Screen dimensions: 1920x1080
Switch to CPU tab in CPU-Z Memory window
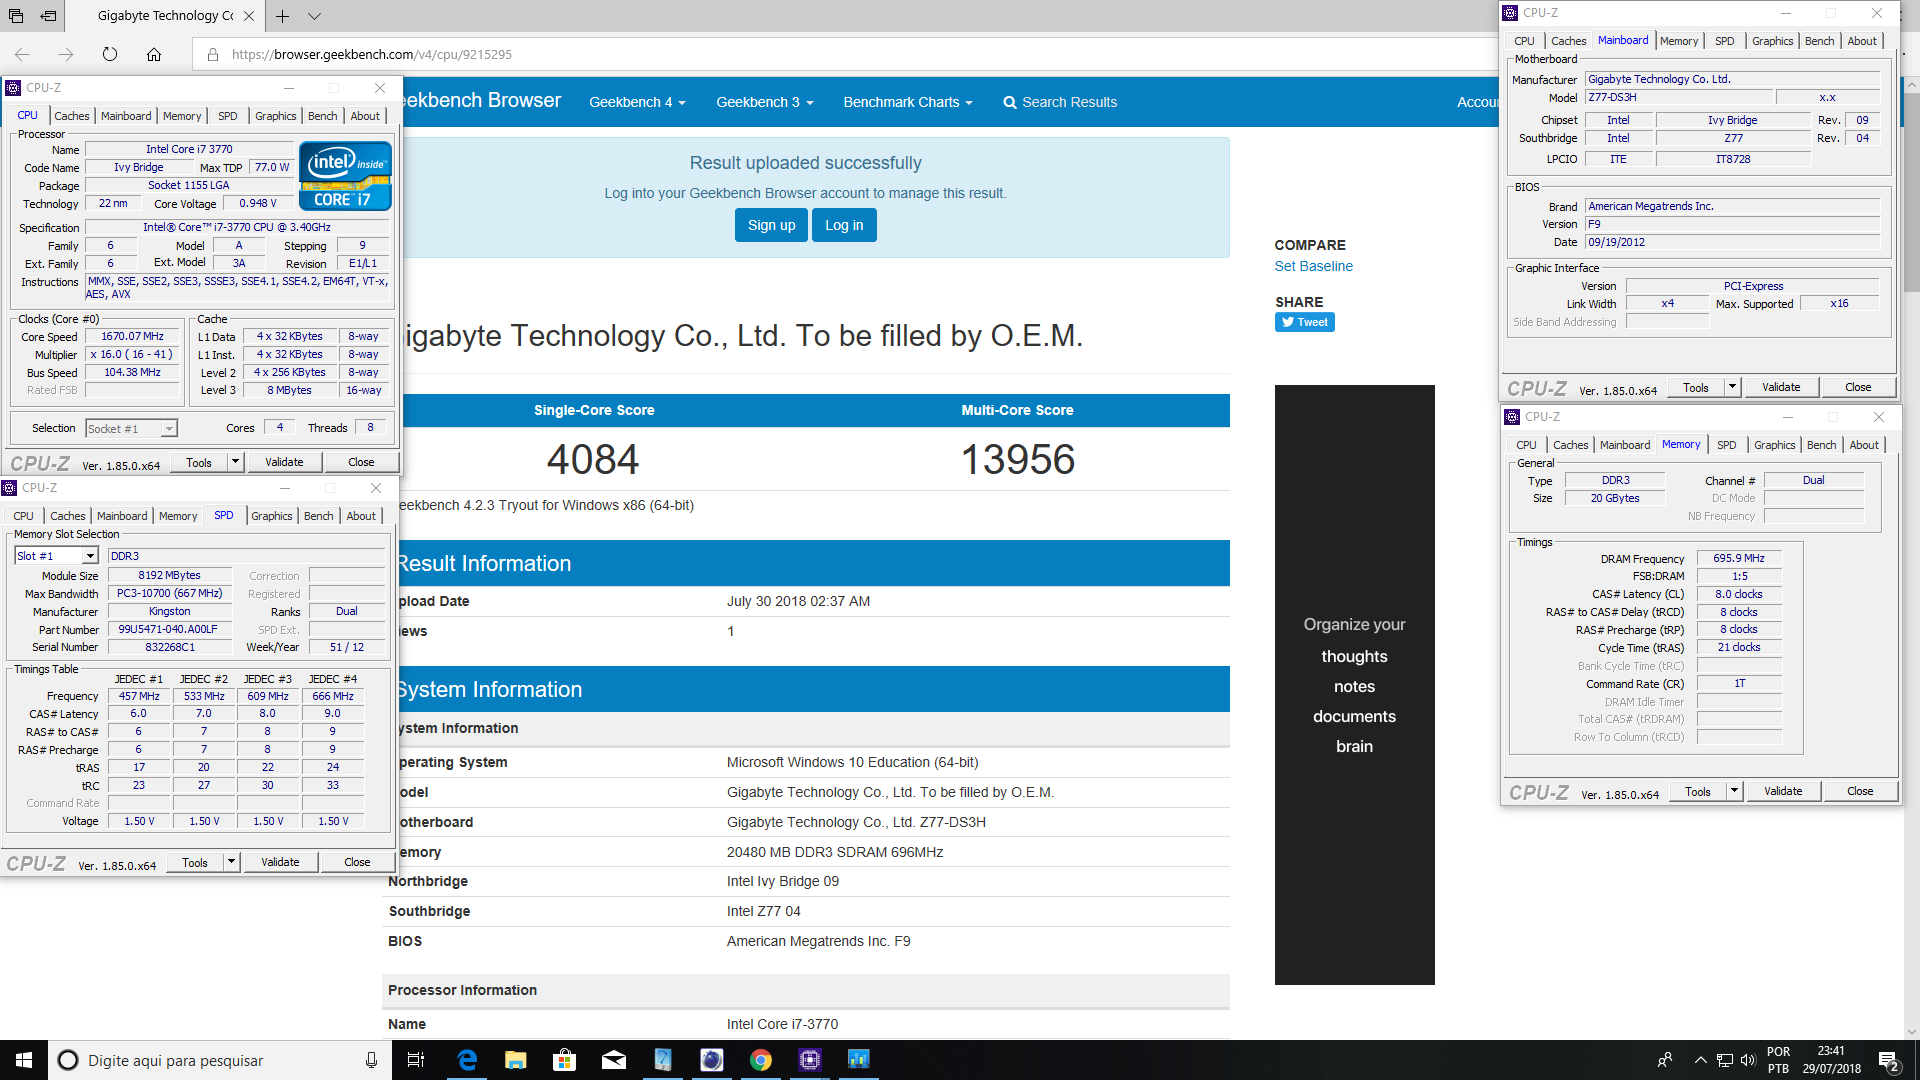pyautogui.click(x=1526, y=445)
